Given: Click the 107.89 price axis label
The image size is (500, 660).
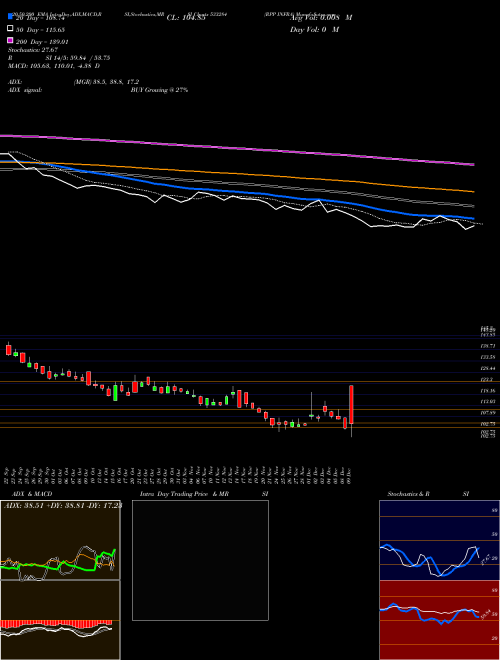Looking at the screenshot, I should (x=488, y=413).
